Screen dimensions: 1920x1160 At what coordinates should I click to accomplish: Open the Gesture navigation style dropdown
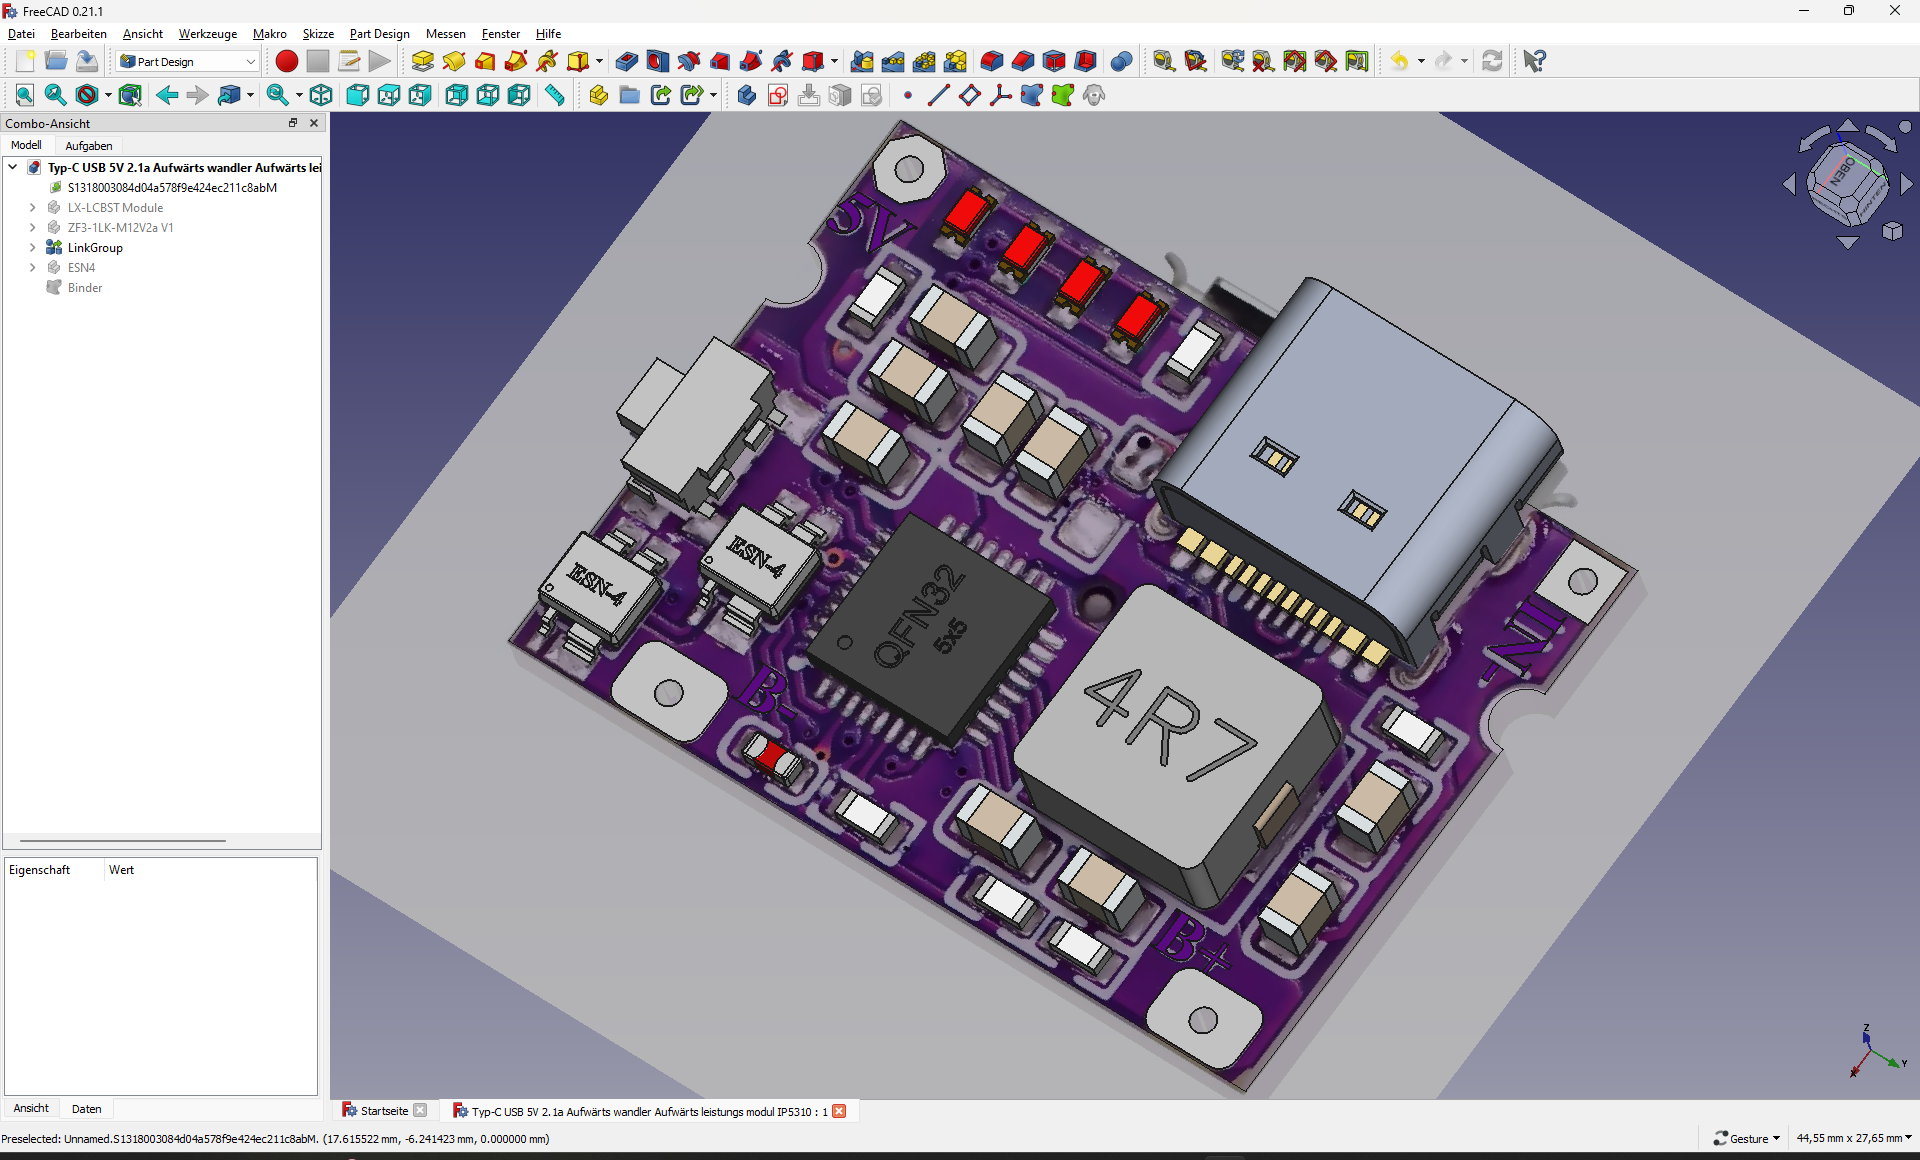1747,1138
